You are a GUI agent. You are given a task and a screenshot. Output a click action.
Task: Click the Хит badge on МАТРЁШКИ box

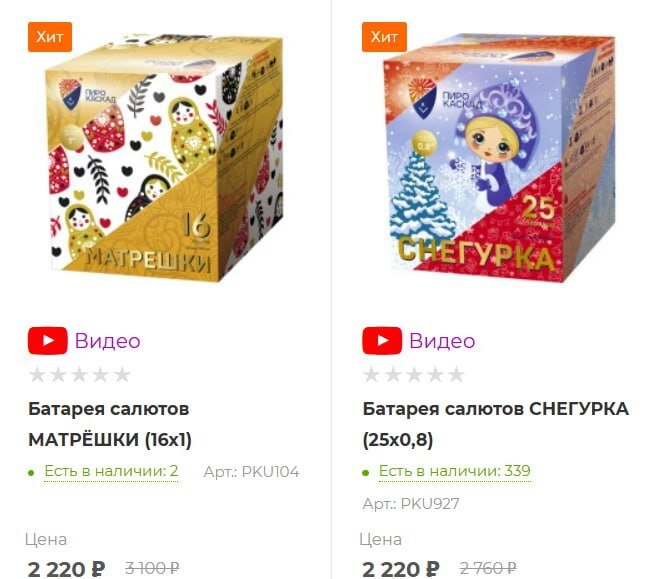(50, 37)
